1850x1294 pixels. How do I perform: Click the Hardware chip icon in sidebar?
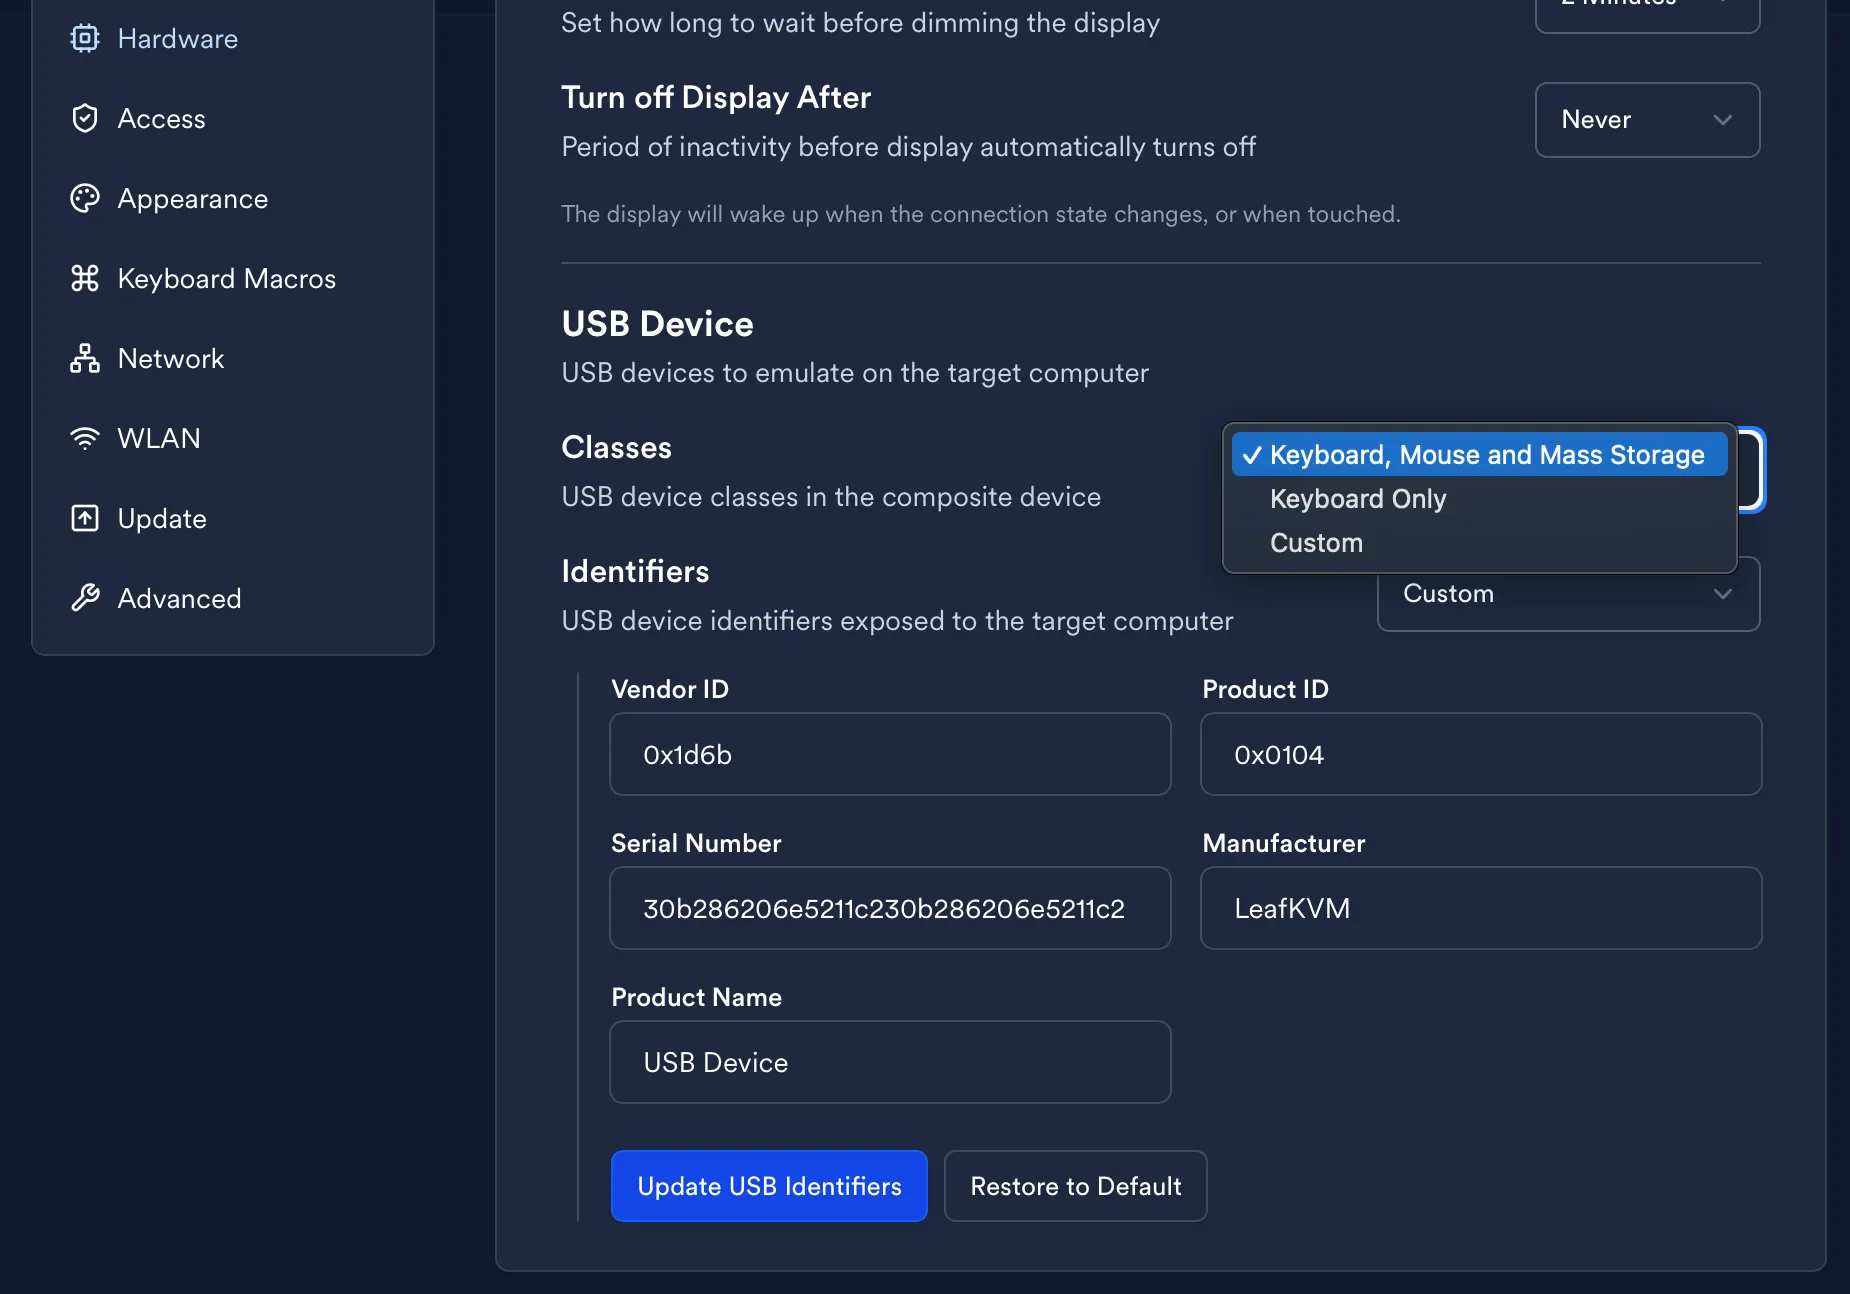tap(85, 38)
